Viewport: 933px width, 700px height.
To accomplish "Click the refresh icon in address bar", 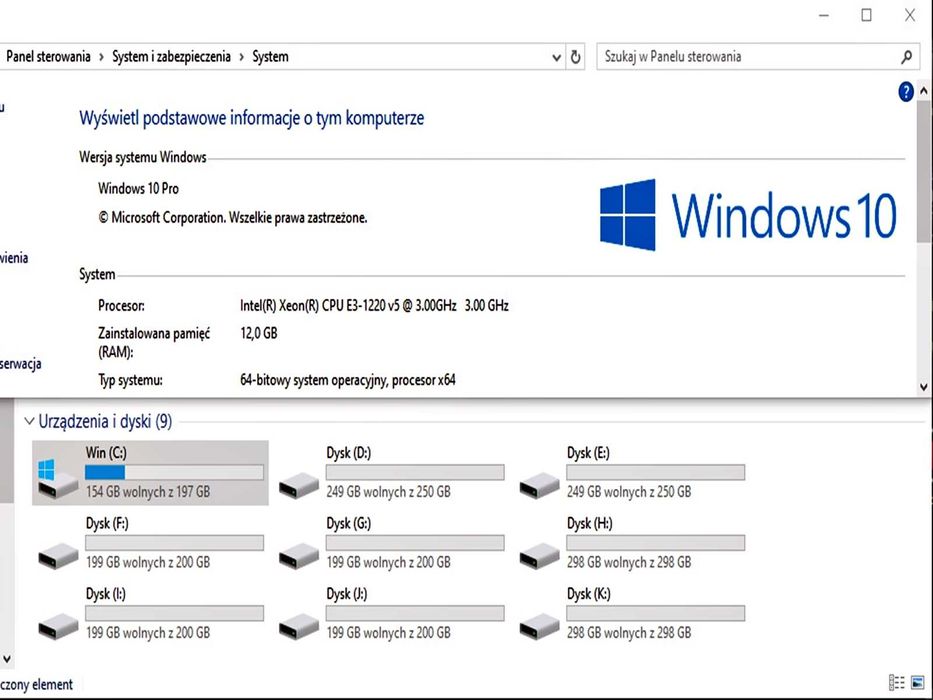I will coord(575,57).
